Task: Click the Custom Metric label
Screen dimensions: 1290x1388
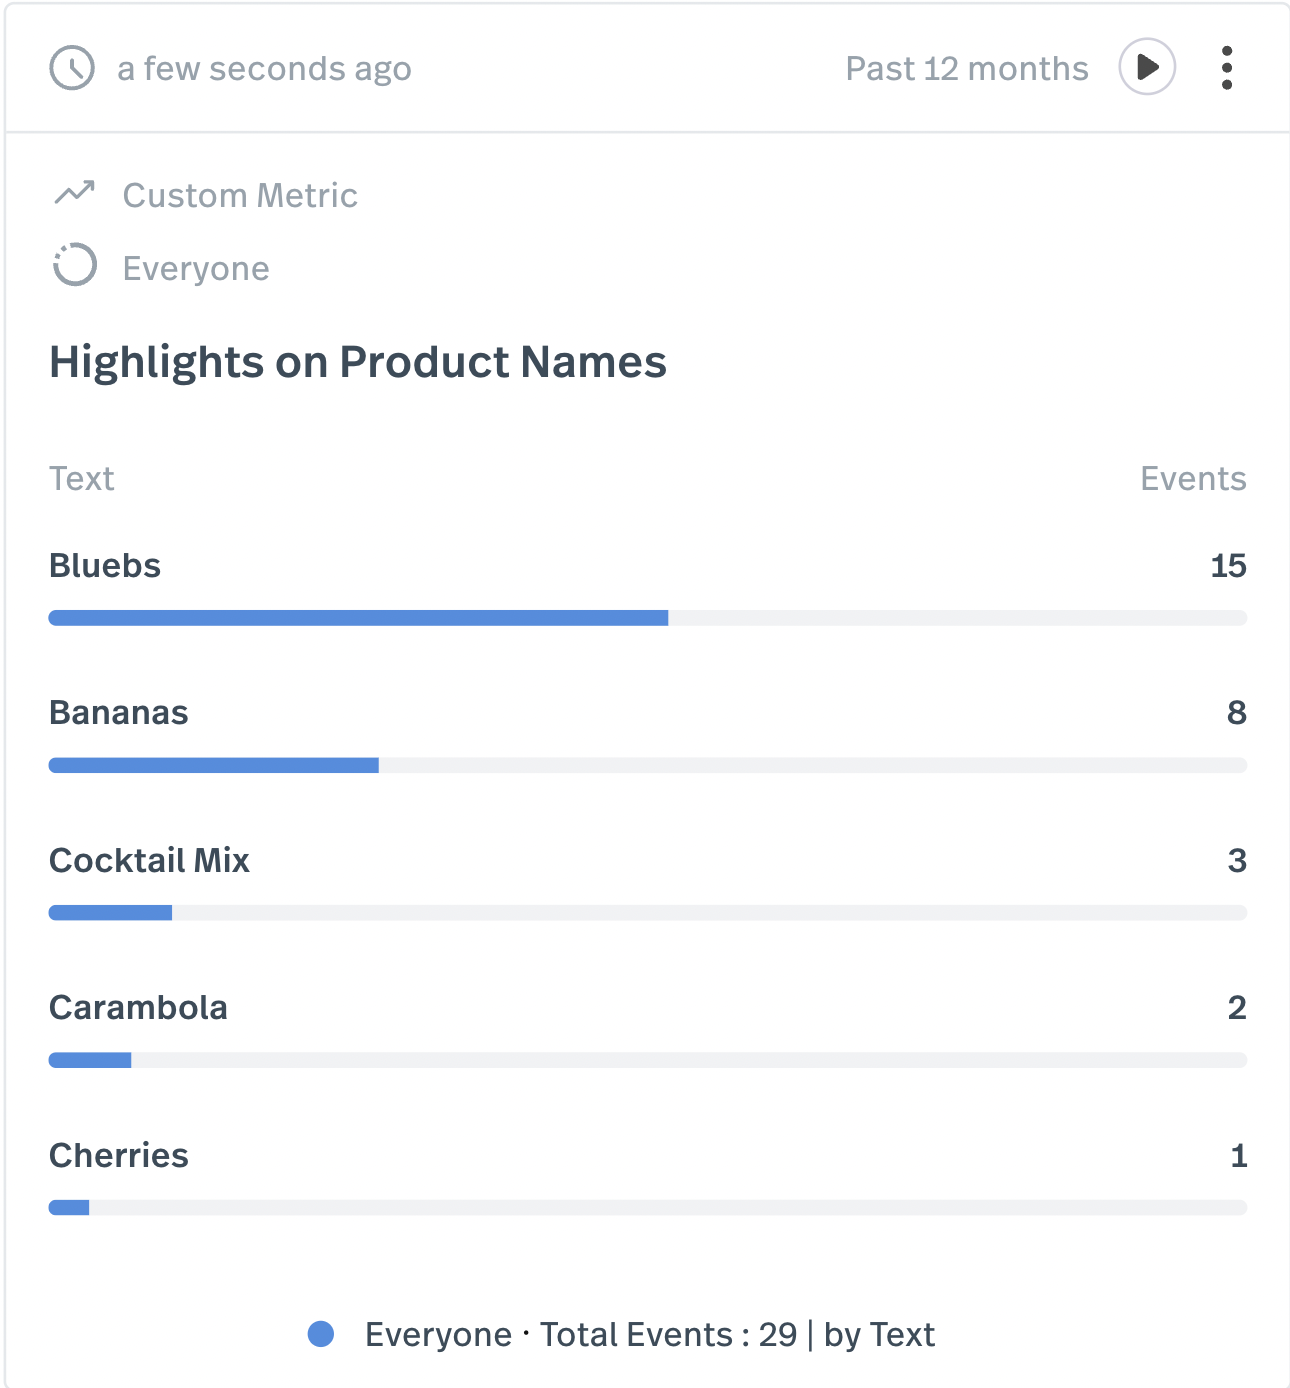Action: (x=240, y=195)
